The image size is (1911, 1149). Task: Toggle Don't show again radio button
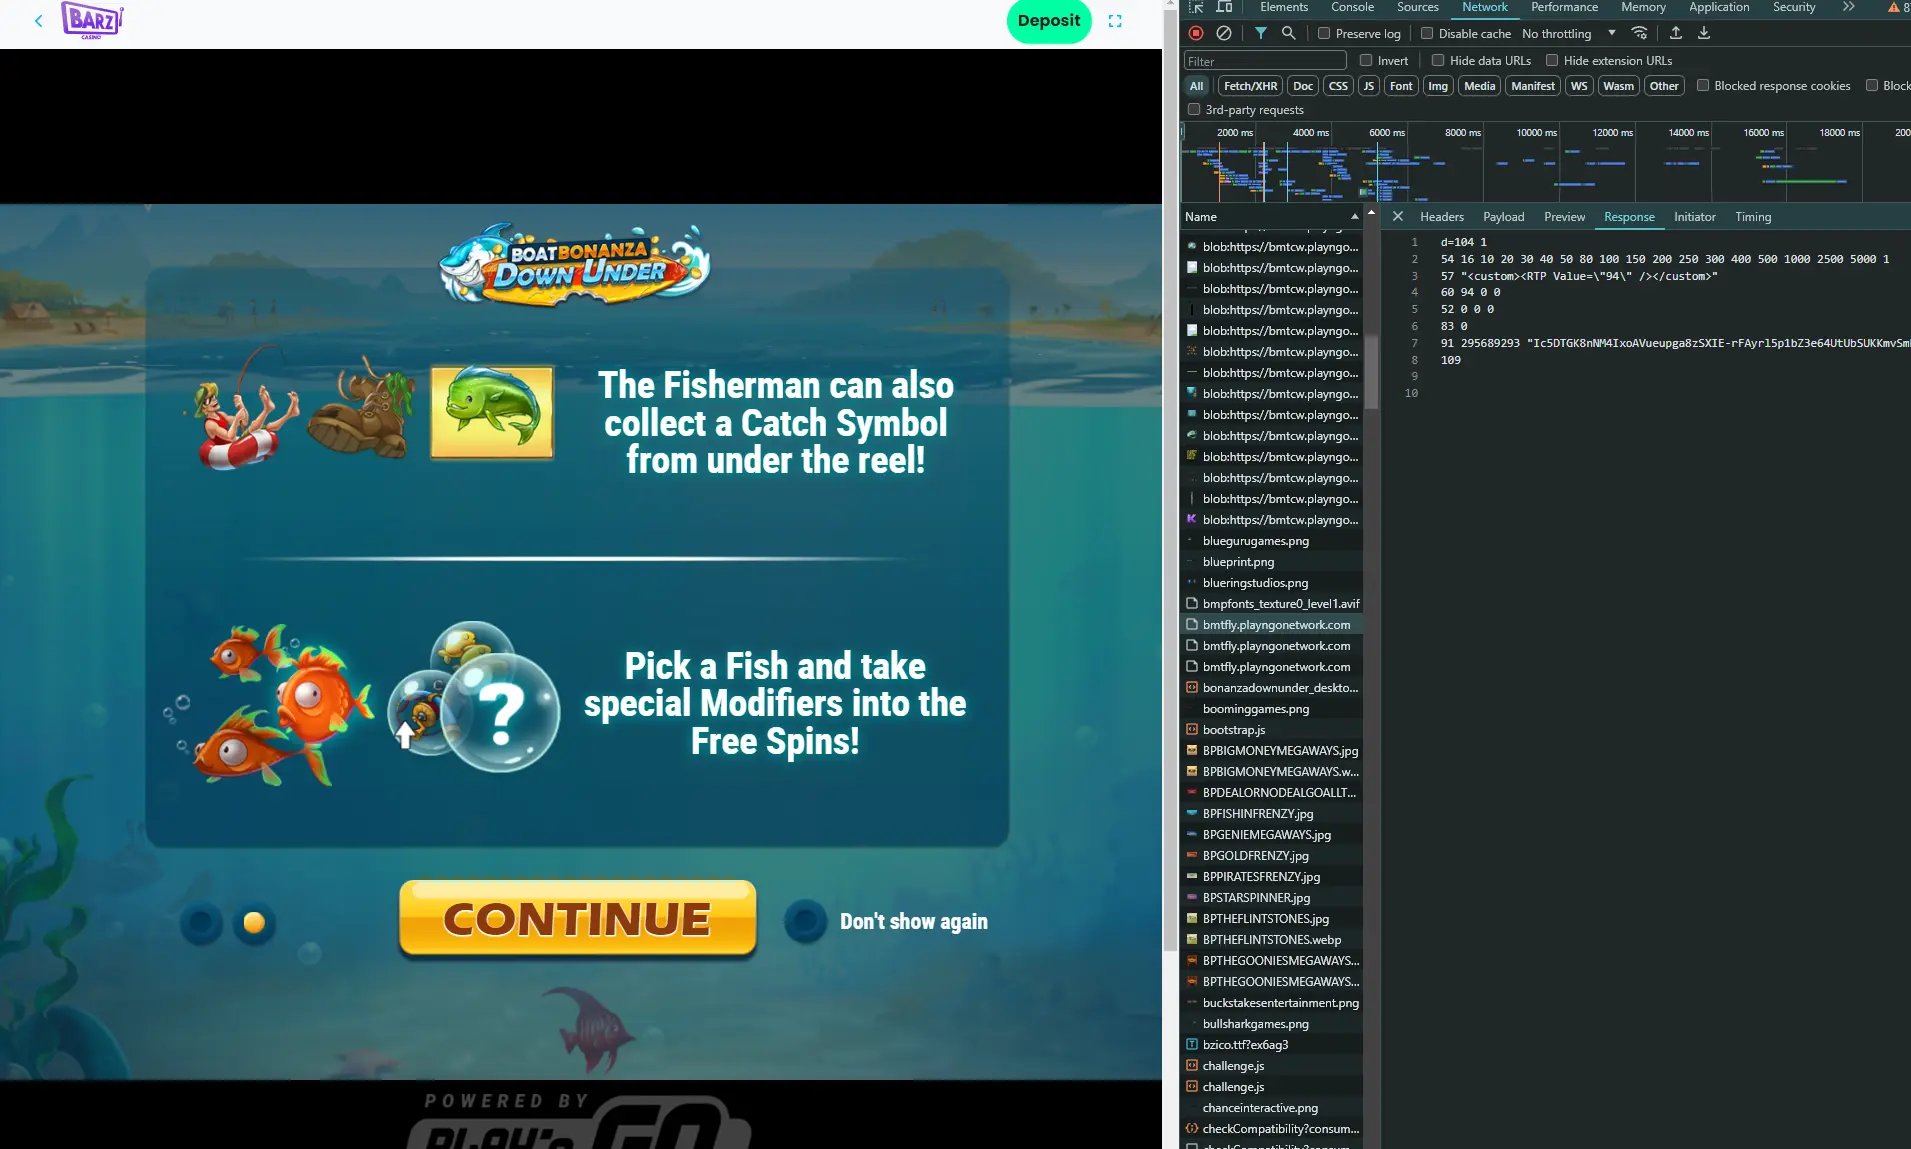tap(805, 921)
